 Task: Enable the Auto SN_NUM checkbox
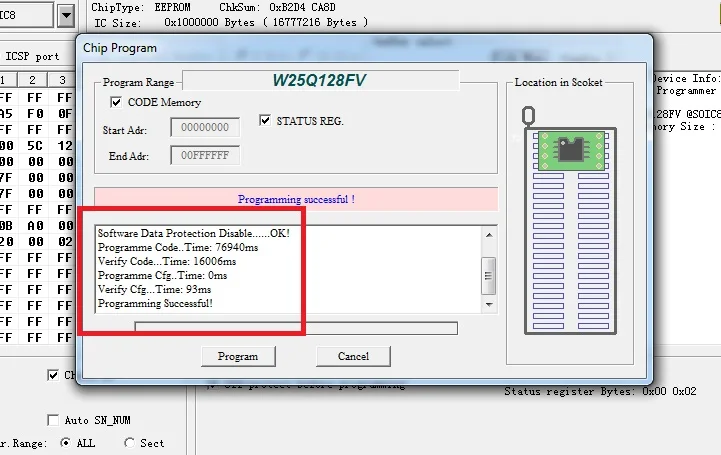tap(53, 420)
